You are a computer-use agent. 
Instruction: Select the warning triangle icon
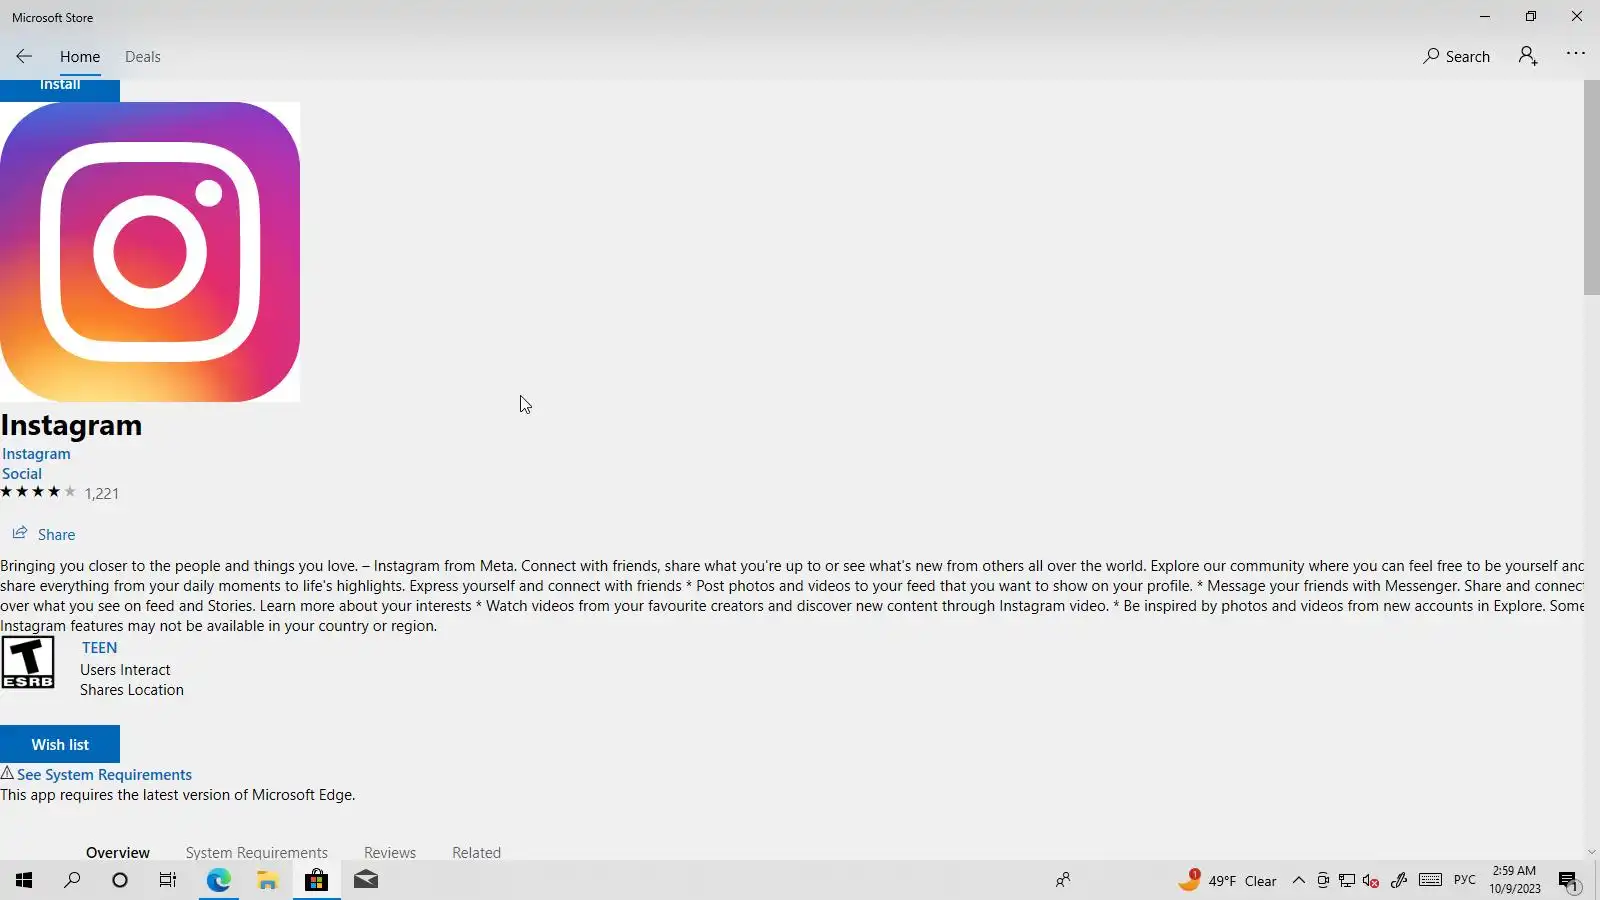coord(7,773)
